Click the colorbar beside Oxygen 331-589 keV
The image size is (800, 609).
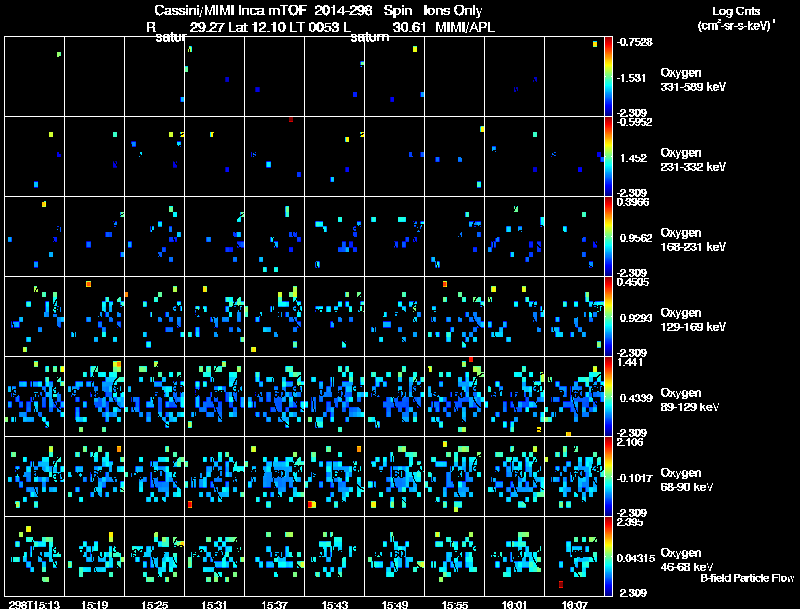[608, 77]
